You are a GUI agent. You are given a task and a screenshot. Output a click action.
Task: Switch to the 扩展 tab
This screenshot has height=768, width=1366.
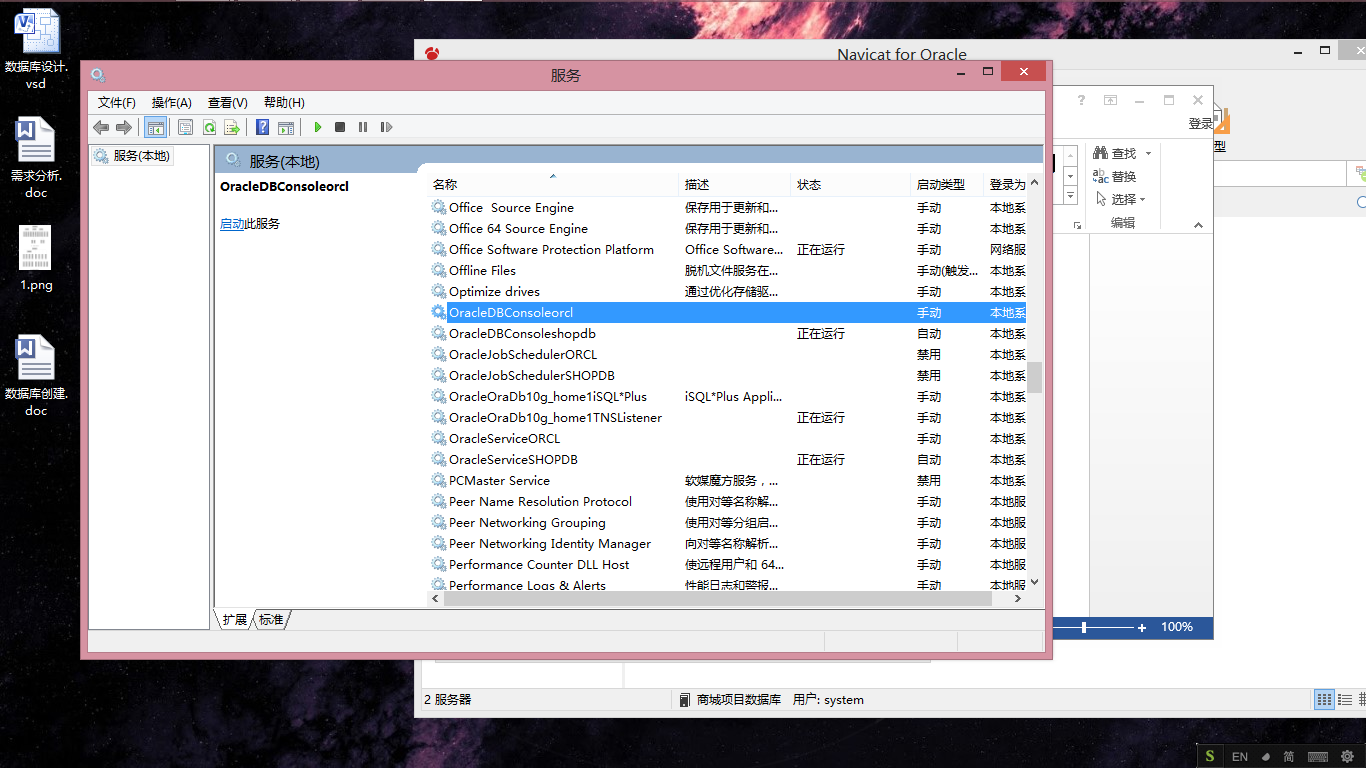click(235, 620)
